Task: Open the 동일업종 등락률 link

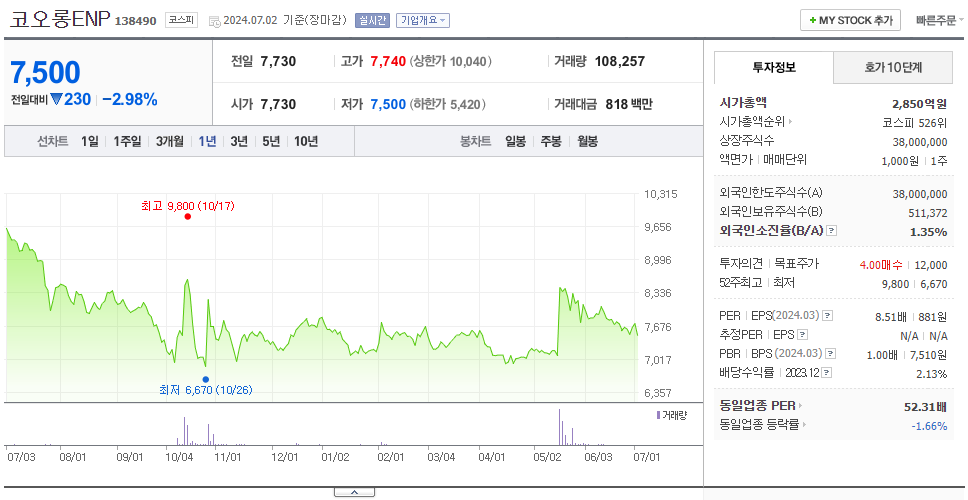Action: 759,425
